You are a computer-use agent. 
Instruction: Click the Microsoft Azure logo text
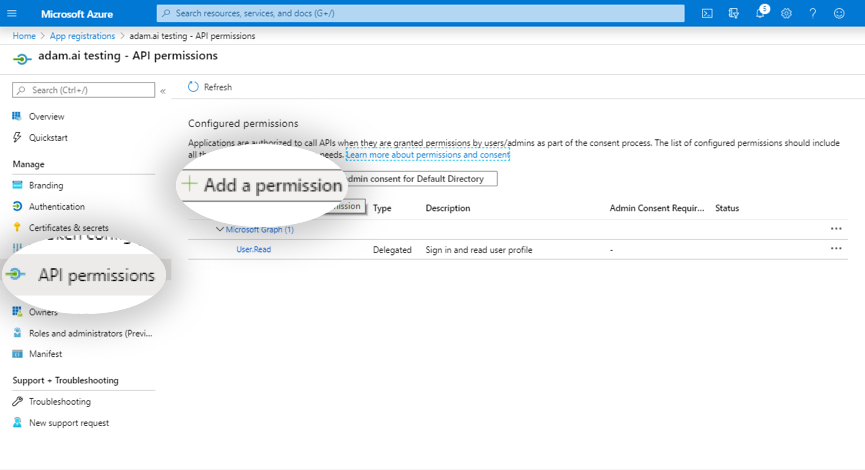click(x=77, y=14)
